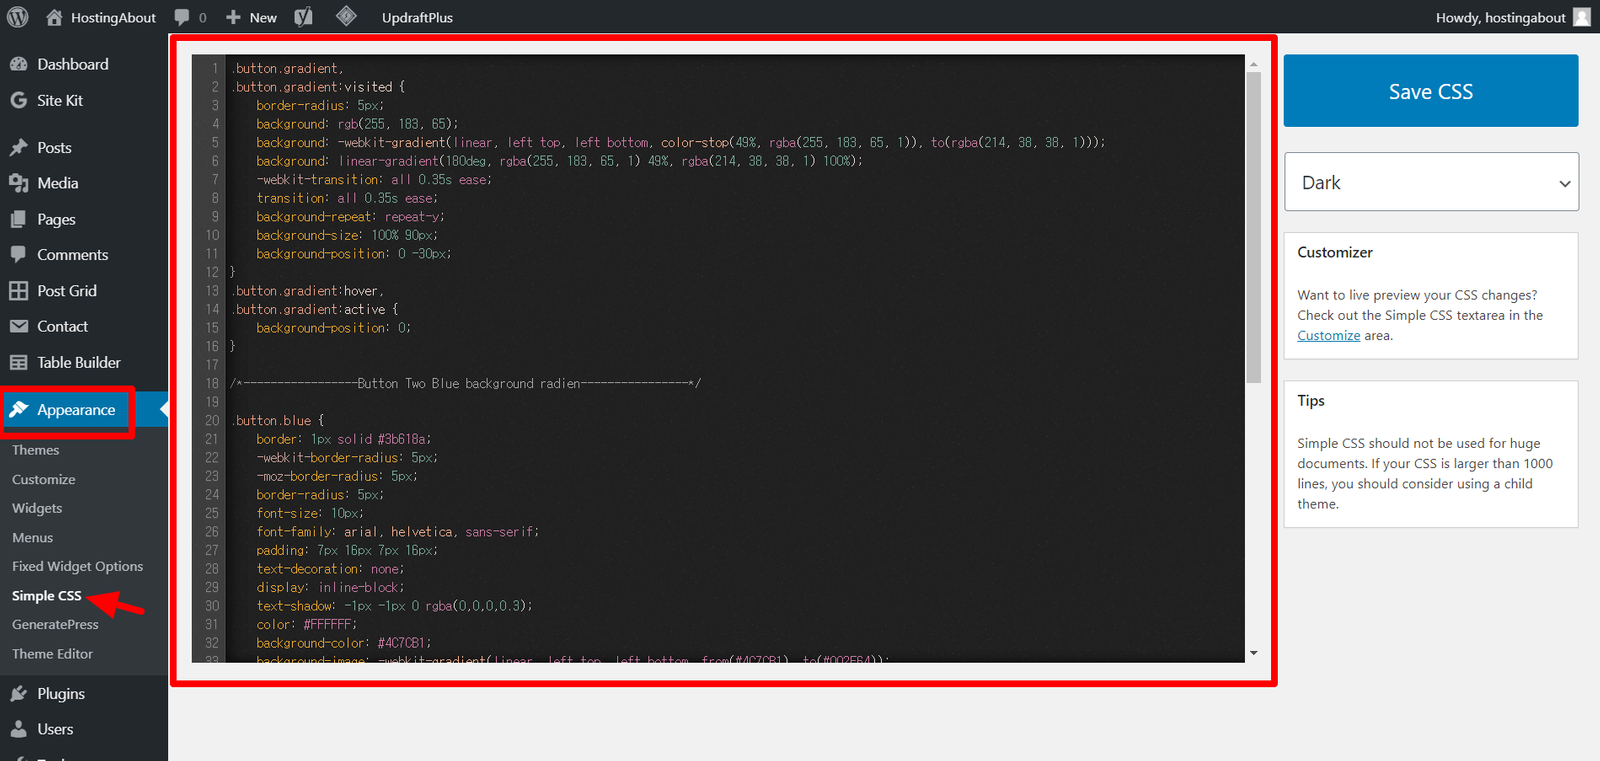Open the Media library menu
1600x761 pixels.
(57, 183)
